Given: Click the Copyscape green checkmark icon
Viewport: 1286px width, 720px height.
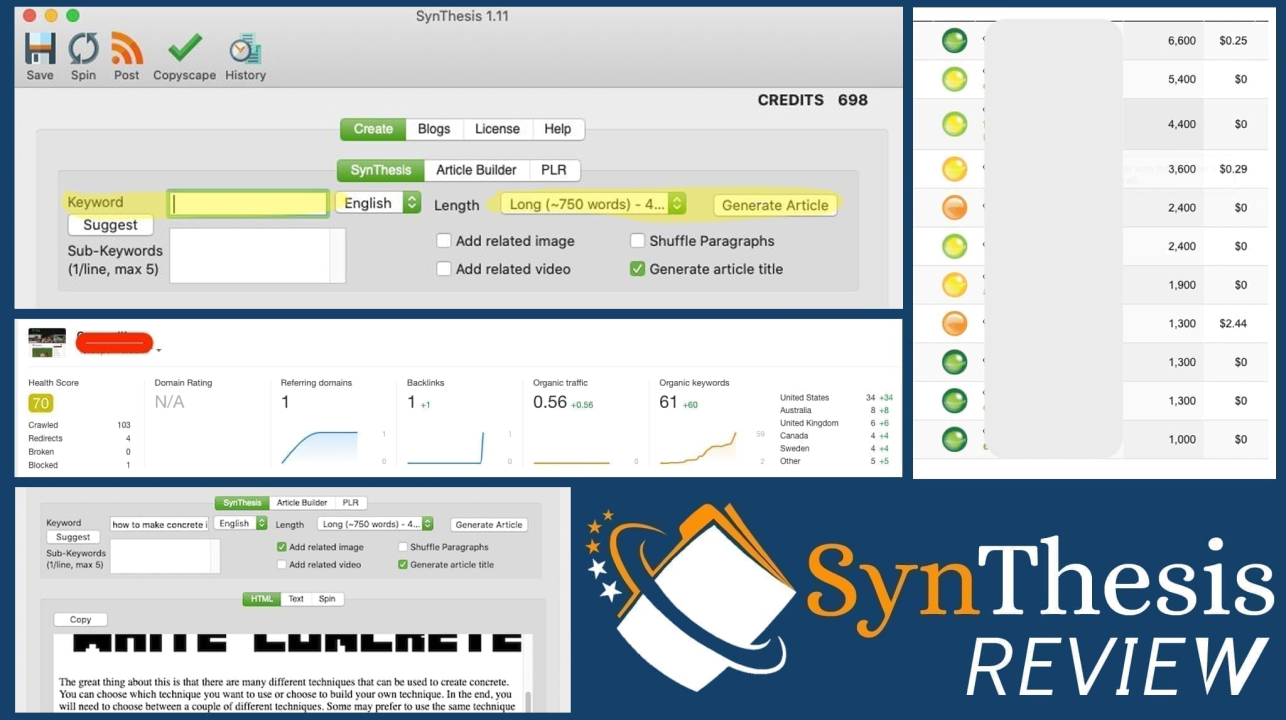Looking at the screenshot, I should pos(185,48).
